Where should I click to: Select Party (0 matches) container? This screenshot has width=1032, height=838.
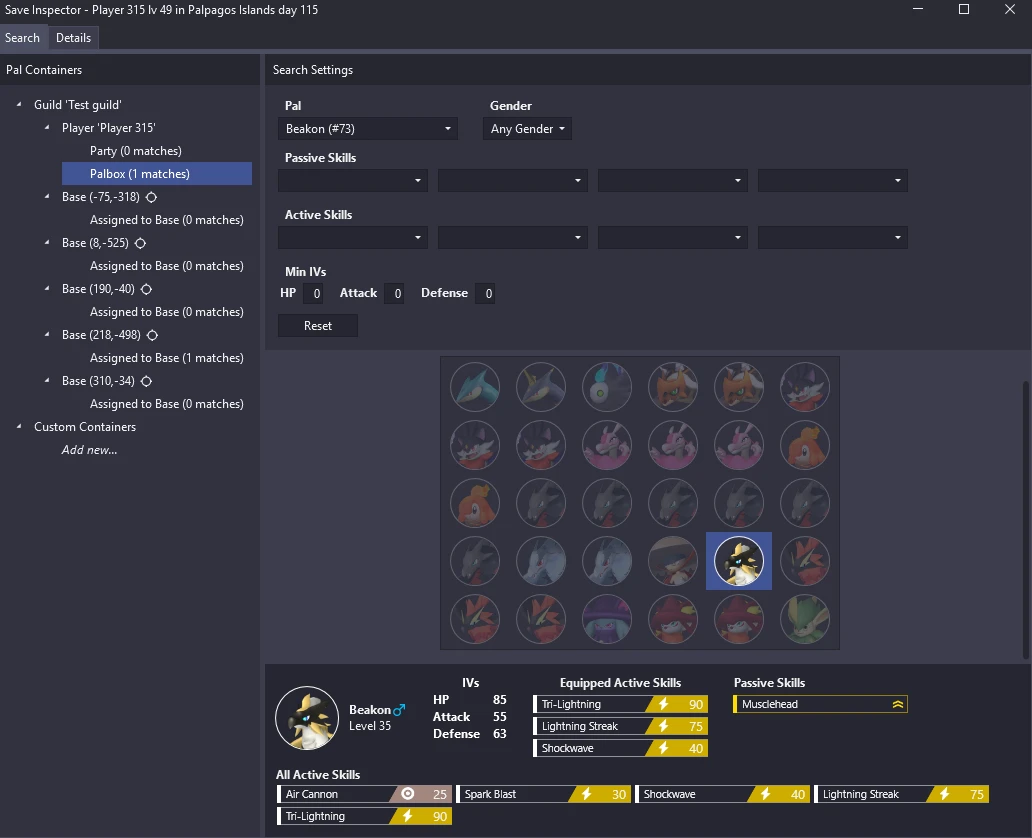point(136,151)
